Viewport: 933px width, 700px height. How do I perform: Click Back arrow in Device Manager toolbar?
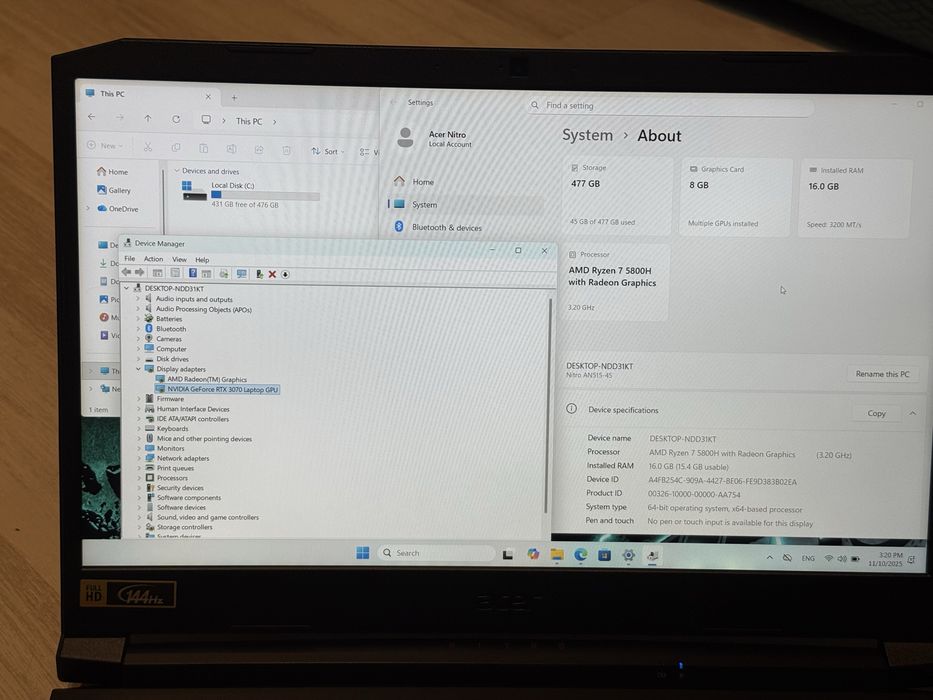coord(126,273)
